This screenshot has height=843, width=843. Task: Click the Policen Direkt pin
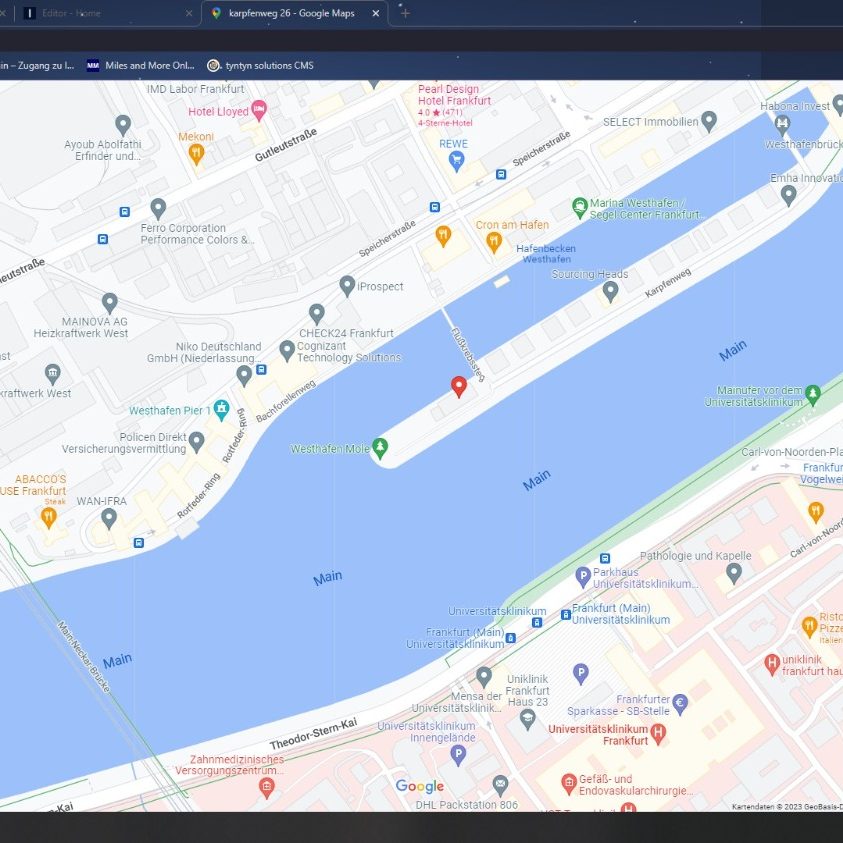pyautogui.click(x=196, y=442)
